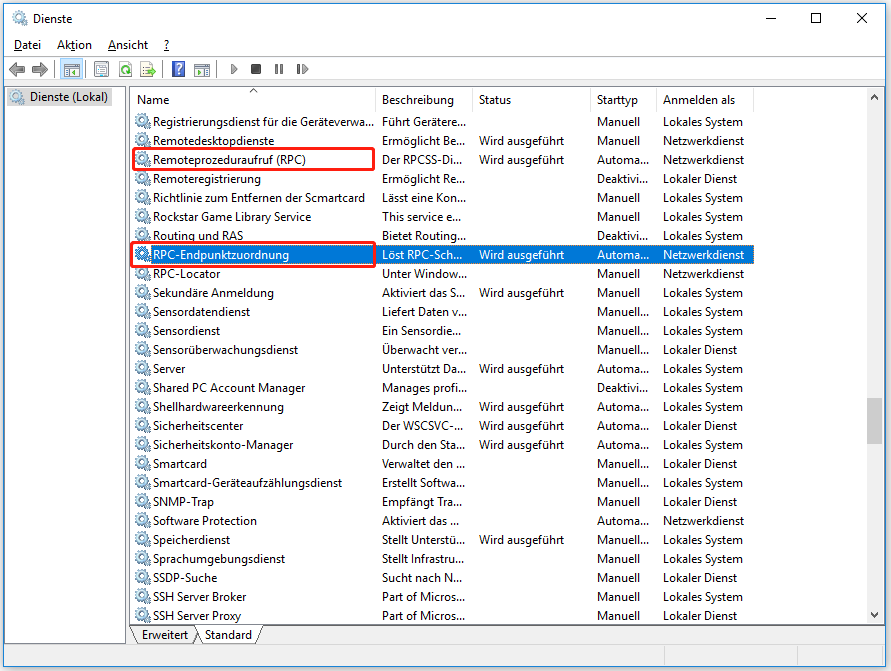Click gear icon of SNMP-Trap row
Screen dimensions: 891x671
tap(143, 501)
